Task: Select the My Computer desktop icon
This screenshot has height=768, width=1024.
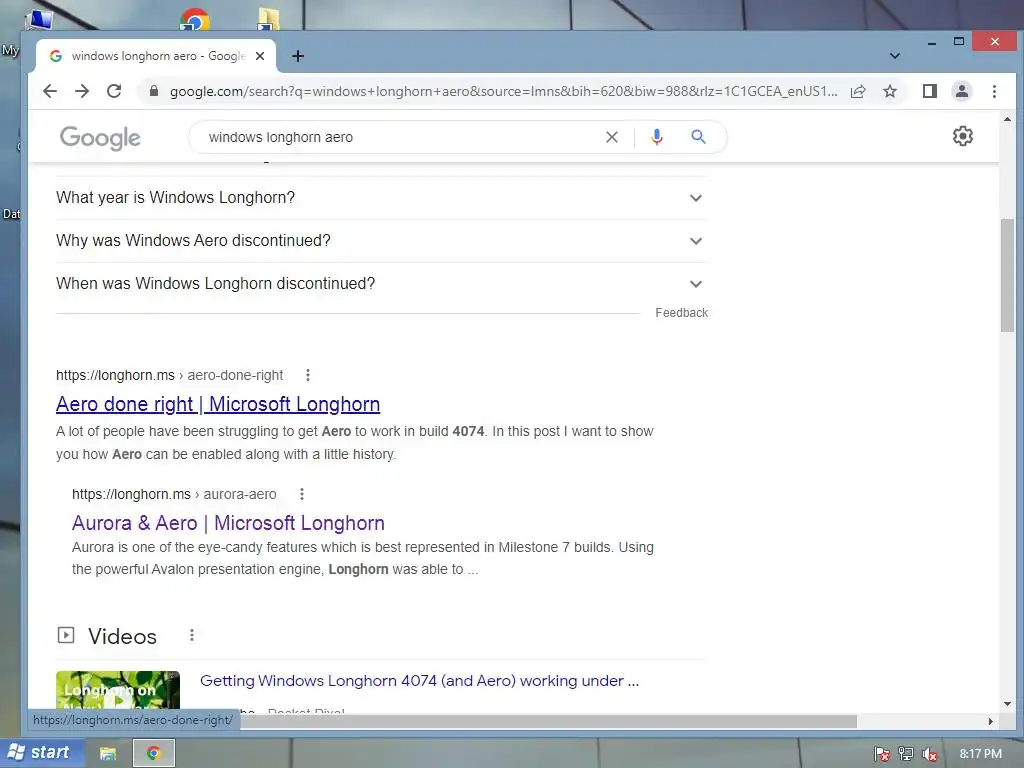Action: [x=39, y=20]
